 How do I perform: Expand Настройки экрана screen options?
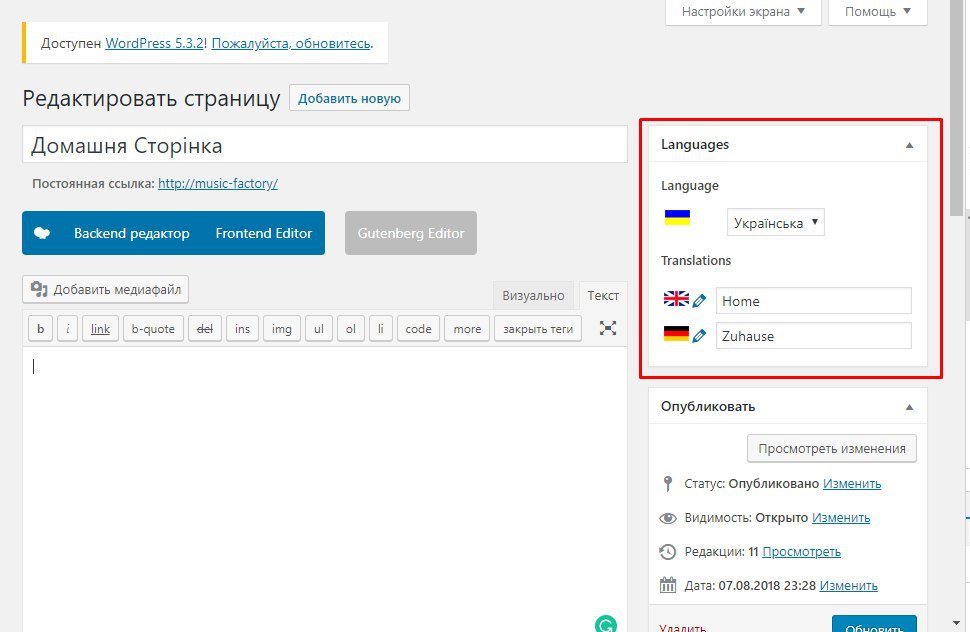(743, 12)
